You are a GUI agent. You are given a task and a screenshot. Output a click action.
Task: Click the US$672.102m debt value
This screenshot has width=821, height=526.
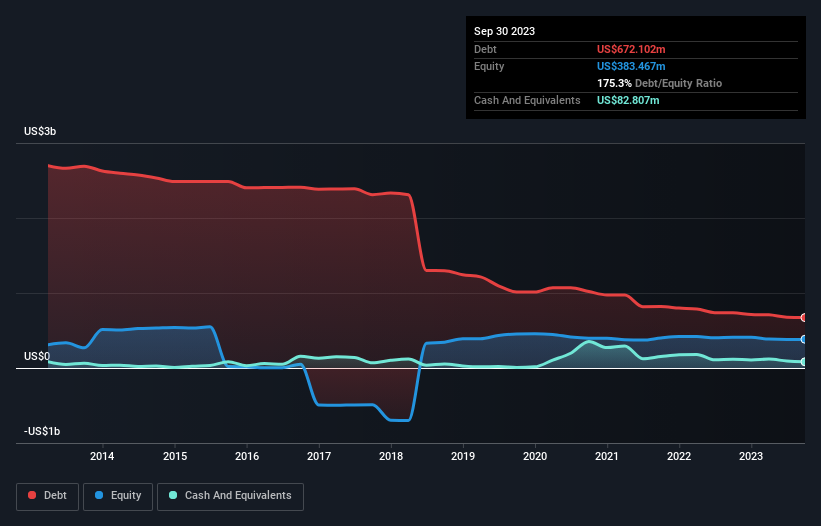pyautogui.click(x=631, y=49)
